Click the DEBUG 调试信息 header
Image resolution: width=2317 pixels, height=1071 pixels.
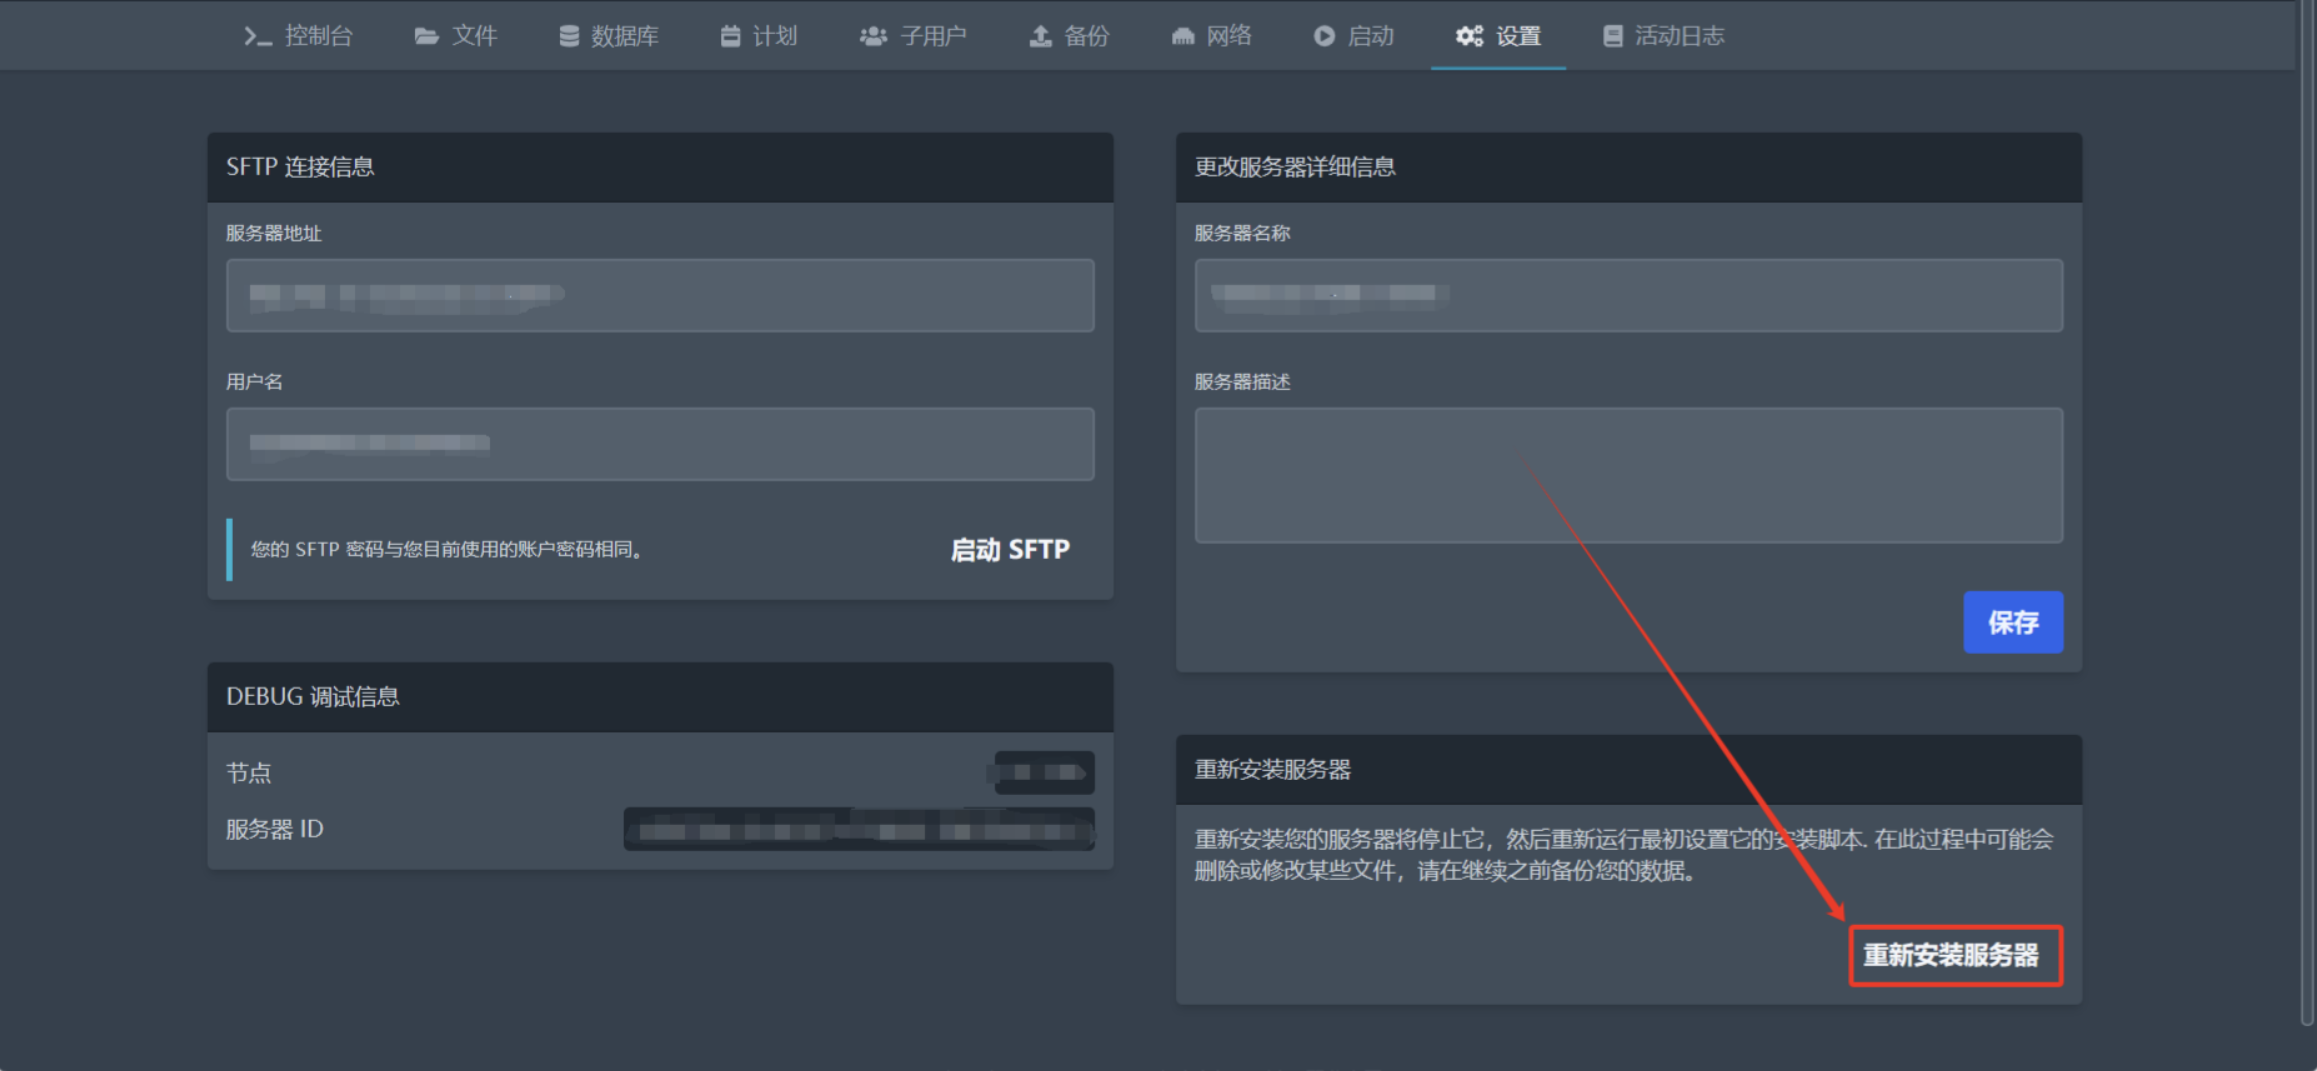660,697
